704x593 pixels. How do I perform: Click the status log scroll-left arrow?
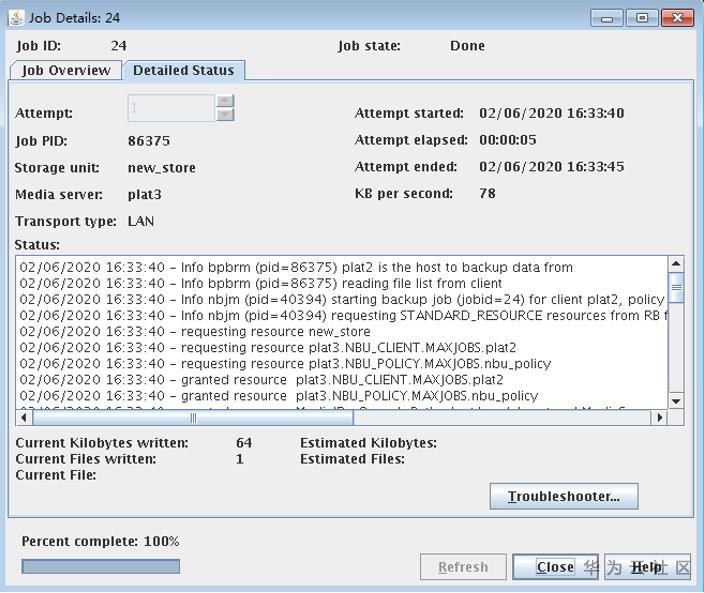pos(24,418)
